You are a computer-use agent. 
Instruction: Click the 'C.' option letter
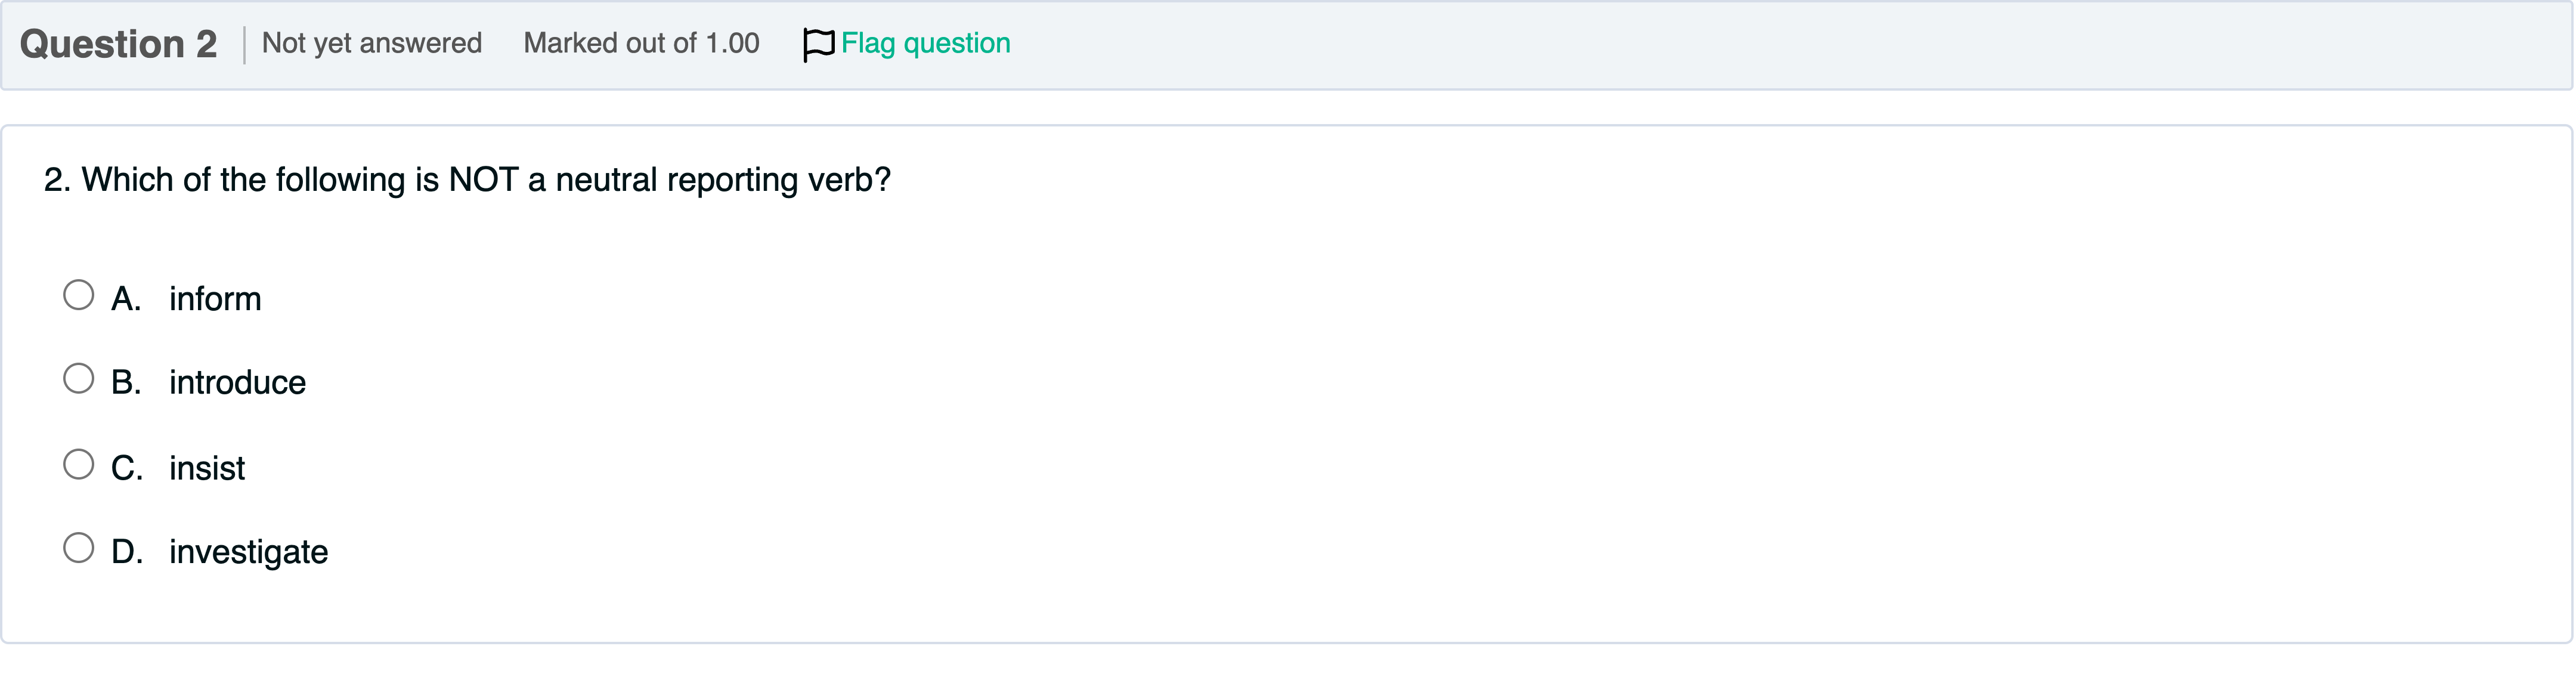[x=127, y=468]
